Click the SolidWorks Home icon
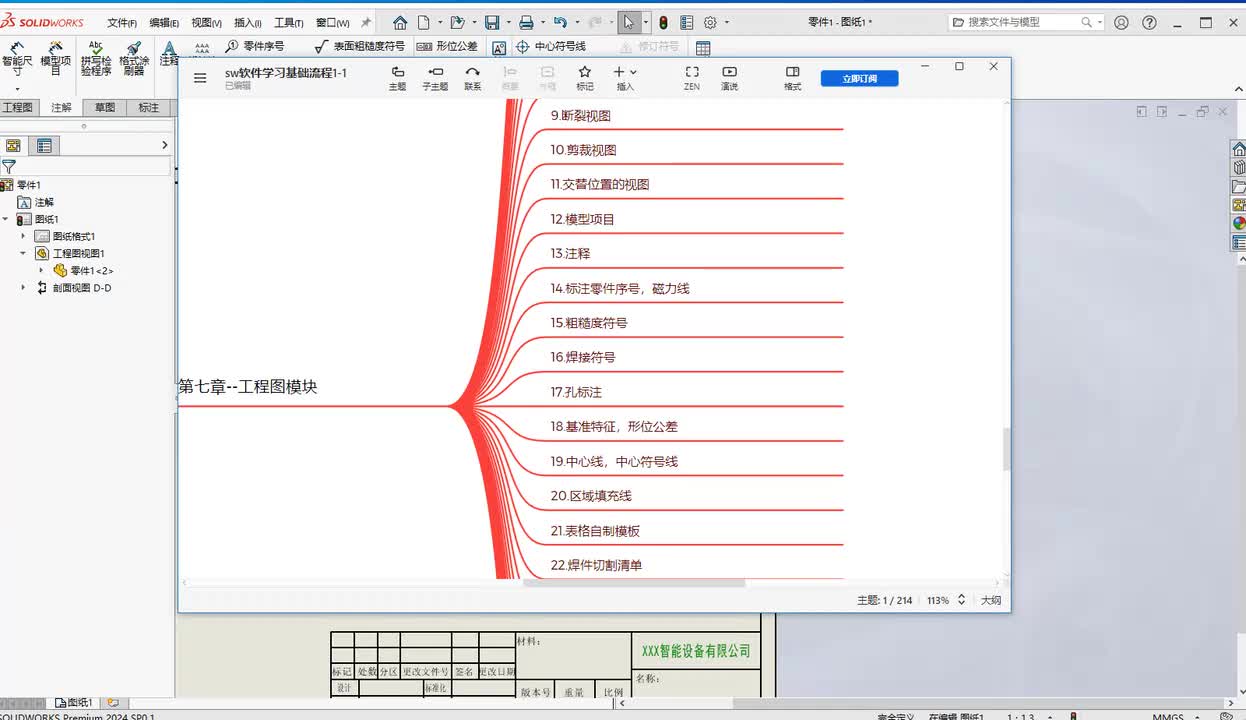The width and height of the screenshot is (1246, 720). point(400,22)
